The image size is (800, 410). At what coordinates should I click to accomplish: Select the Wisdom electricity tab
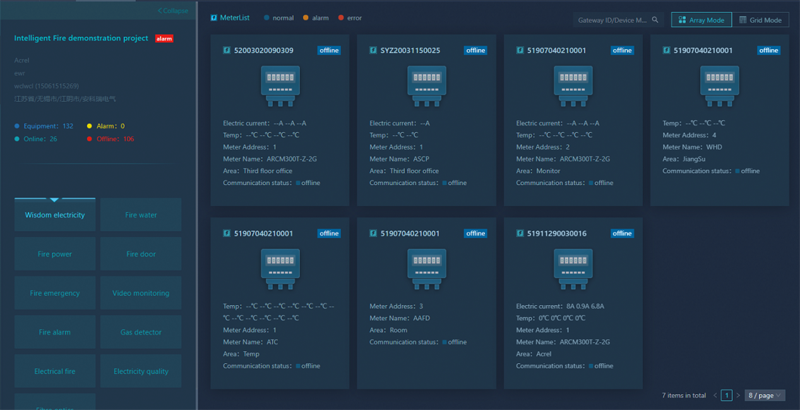click(55, 215)
